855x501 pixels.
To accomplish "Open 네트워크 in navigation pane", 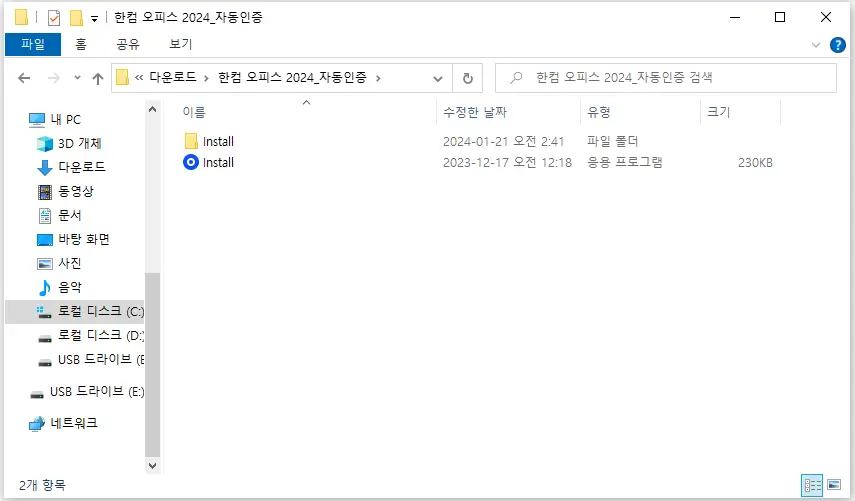I will (74, 423).
